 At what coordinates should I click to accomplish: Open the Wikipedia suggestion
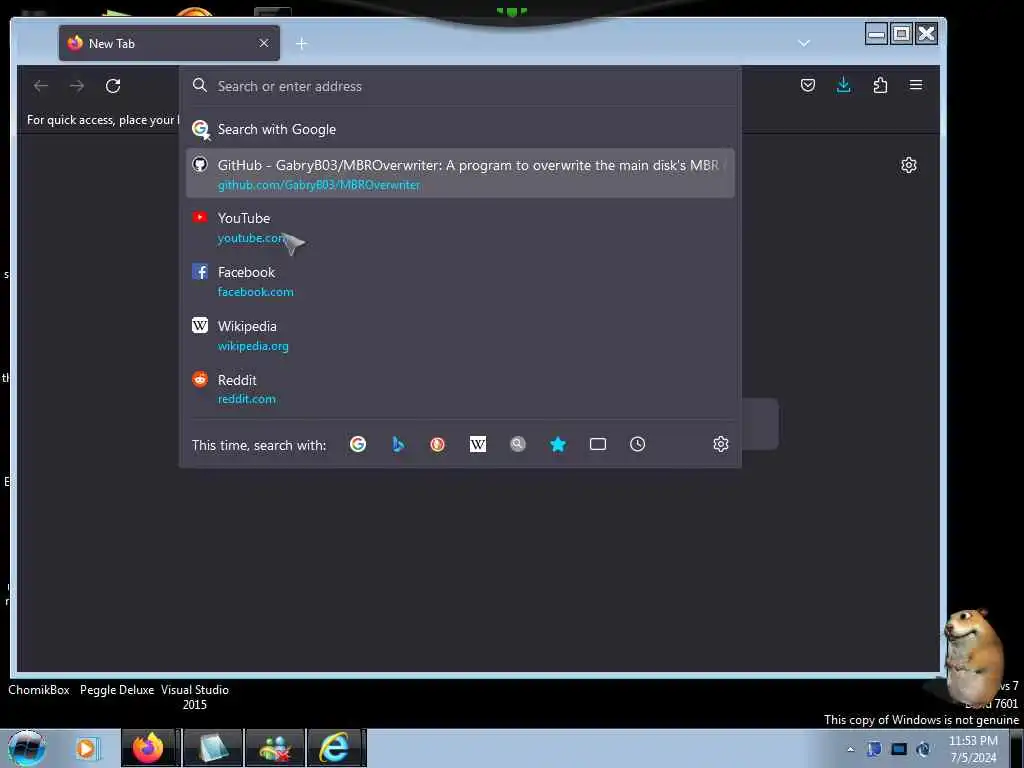pyautogui.click(x=460, y=335)
